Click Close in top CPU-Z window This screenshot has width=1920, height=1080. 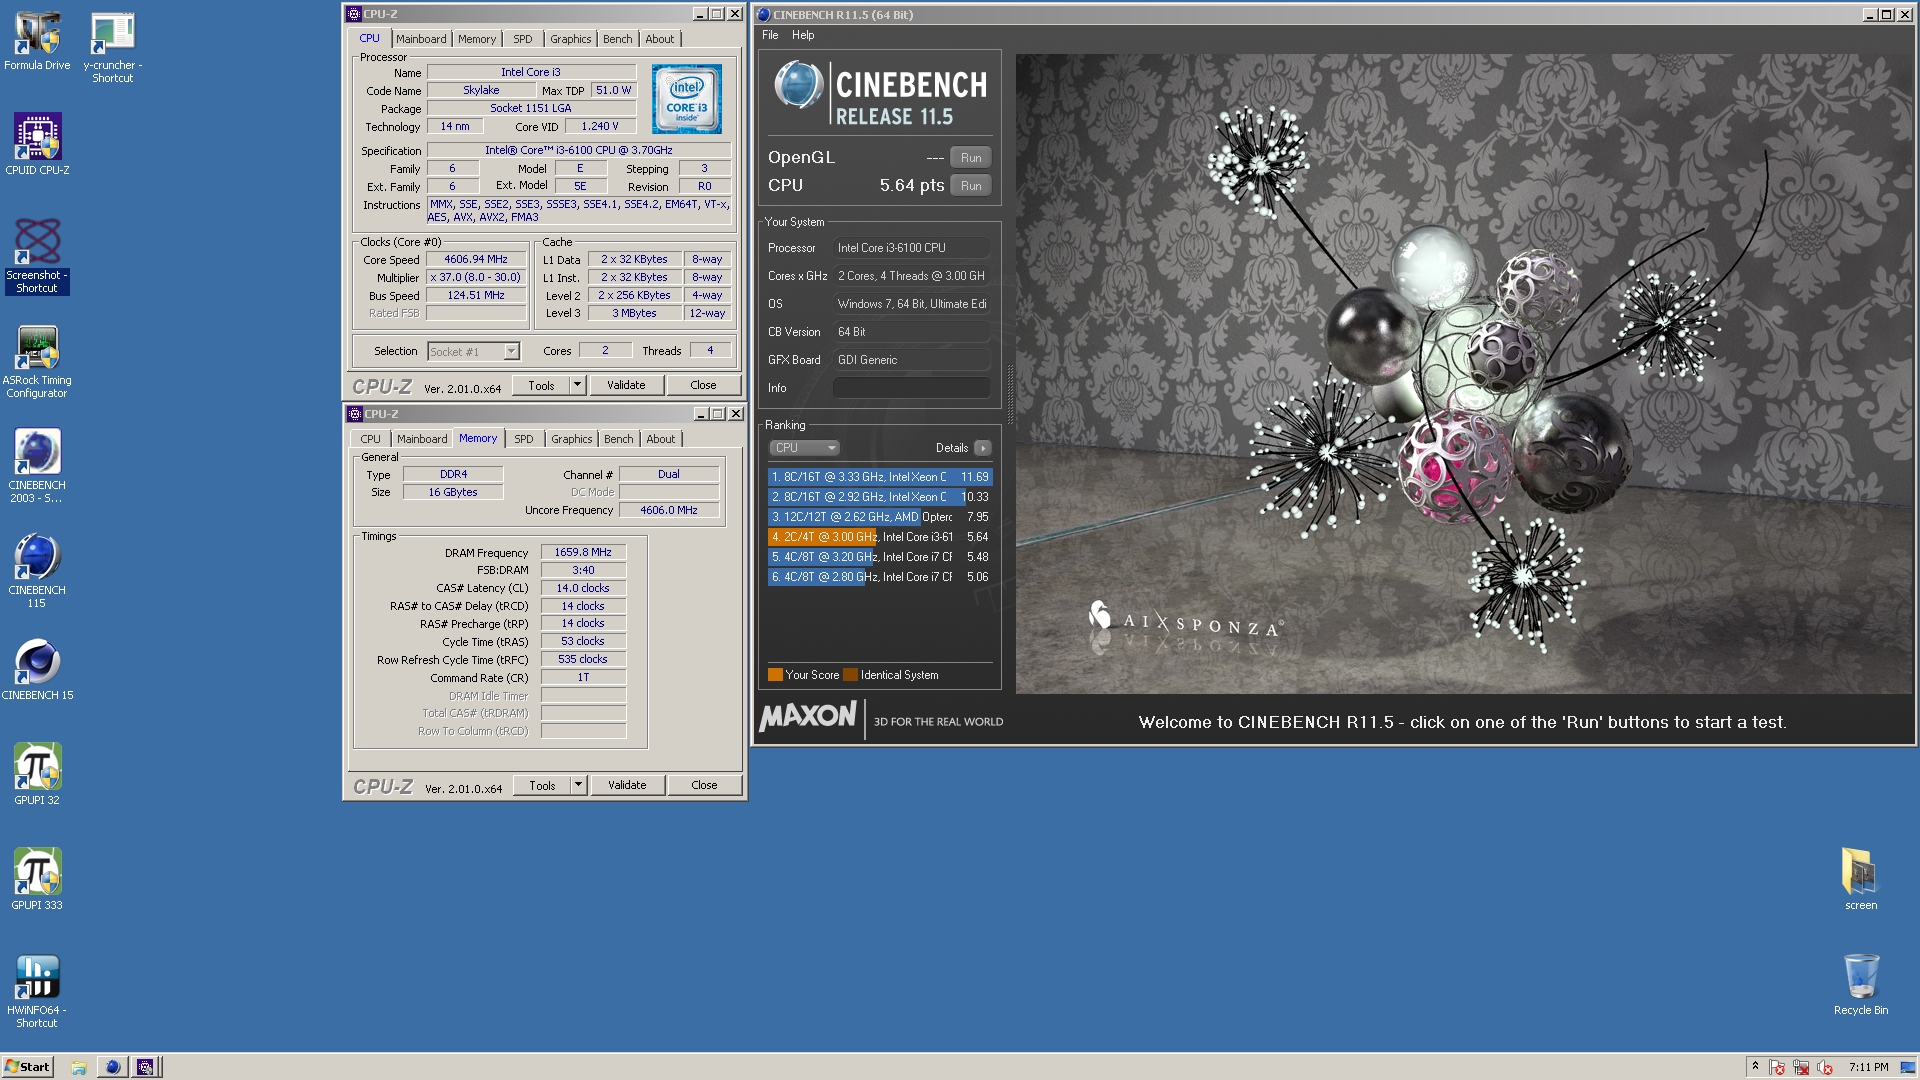703,385
